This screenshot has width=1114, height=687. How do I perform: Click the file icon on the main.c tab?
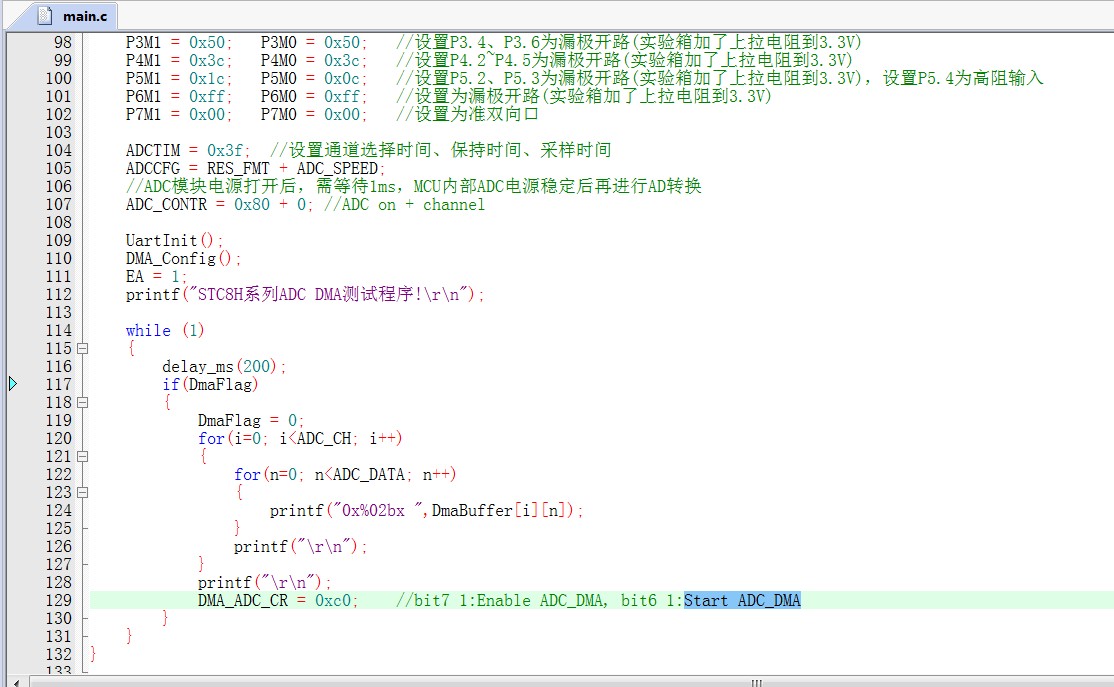click(44, 15)
